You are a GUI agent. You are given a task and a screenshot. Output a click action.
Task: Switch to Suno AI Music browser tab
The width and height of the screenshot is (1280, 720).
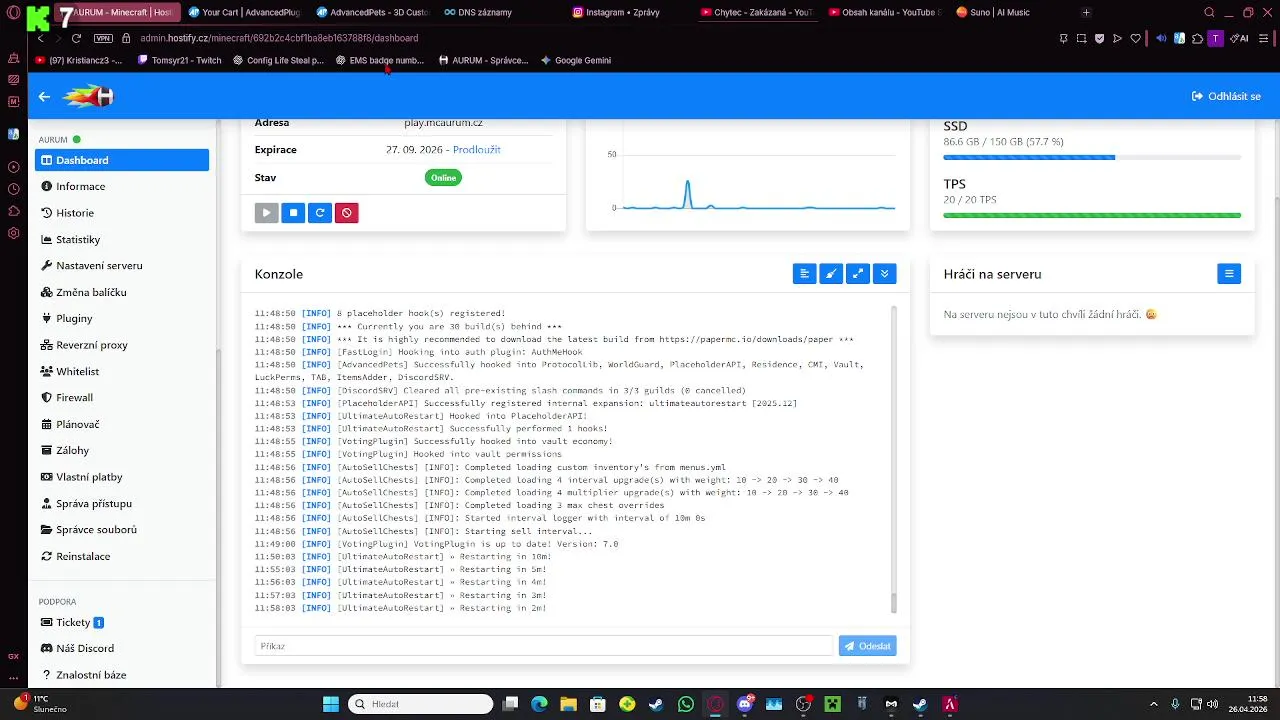click(1010, 12)
